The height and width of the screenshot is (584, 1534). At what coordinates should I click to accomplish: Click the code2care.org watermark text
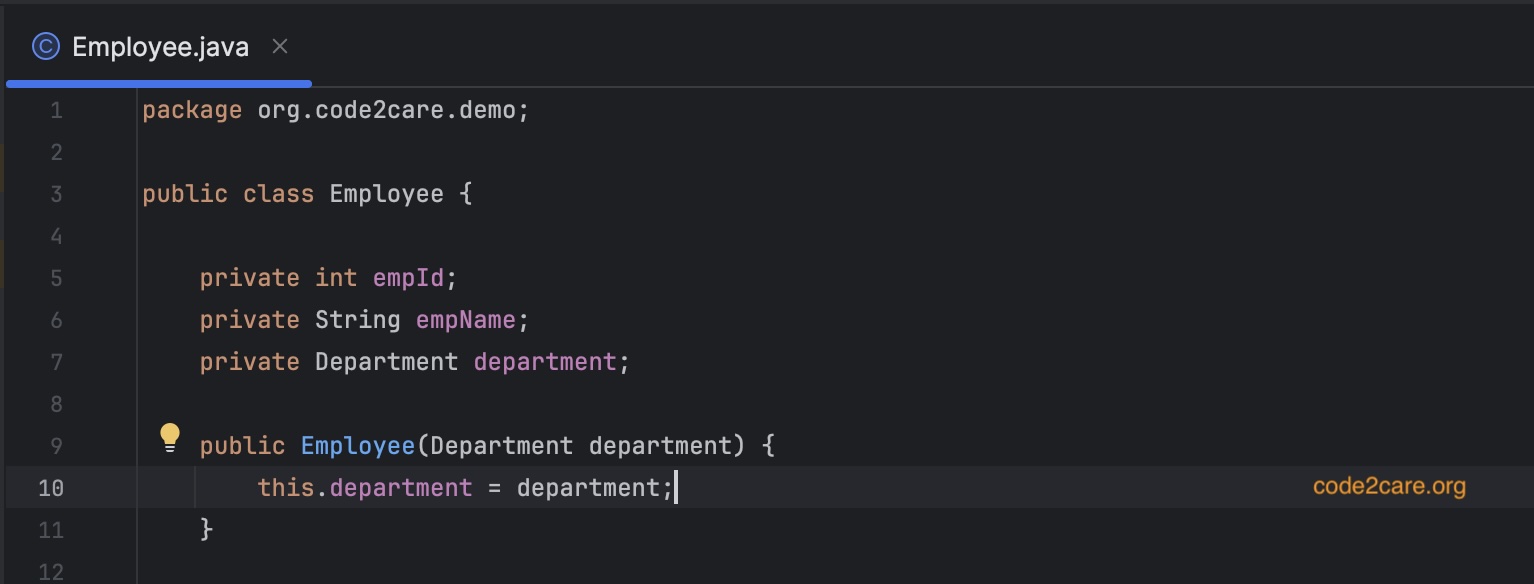(1389, 487)
